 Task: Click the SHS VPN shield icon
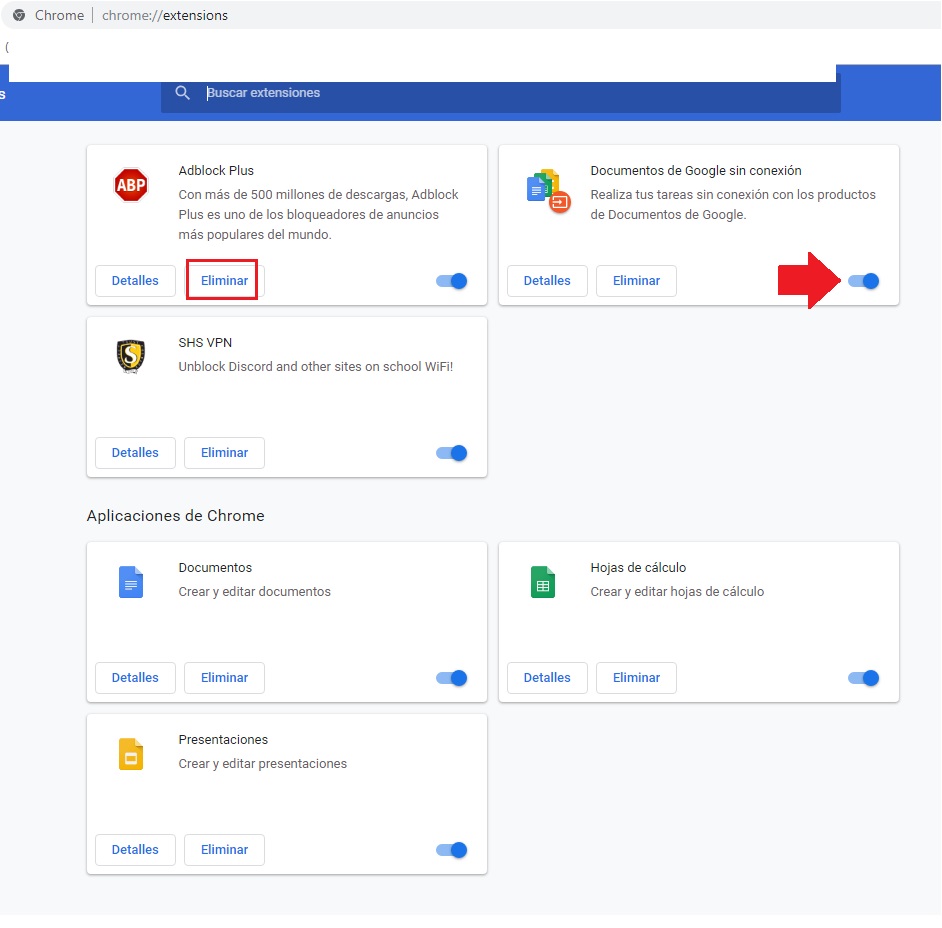130,356
